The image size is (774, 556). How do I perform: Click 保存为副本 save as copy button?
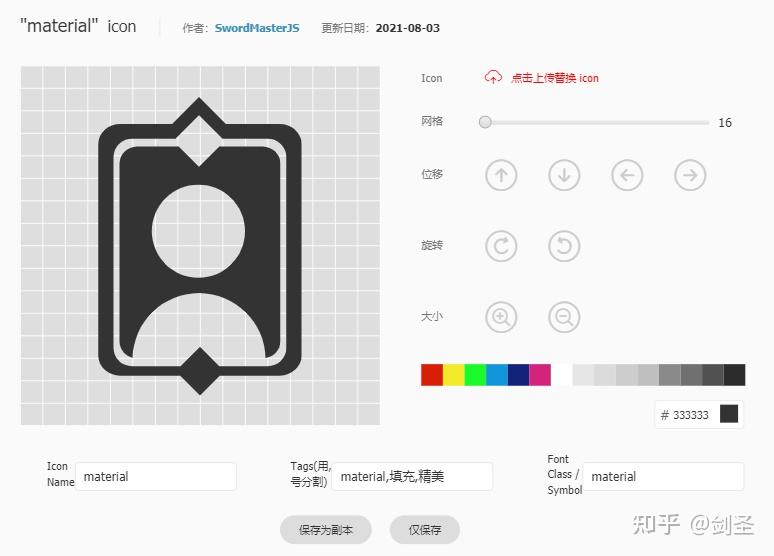(x=326, y=530)
